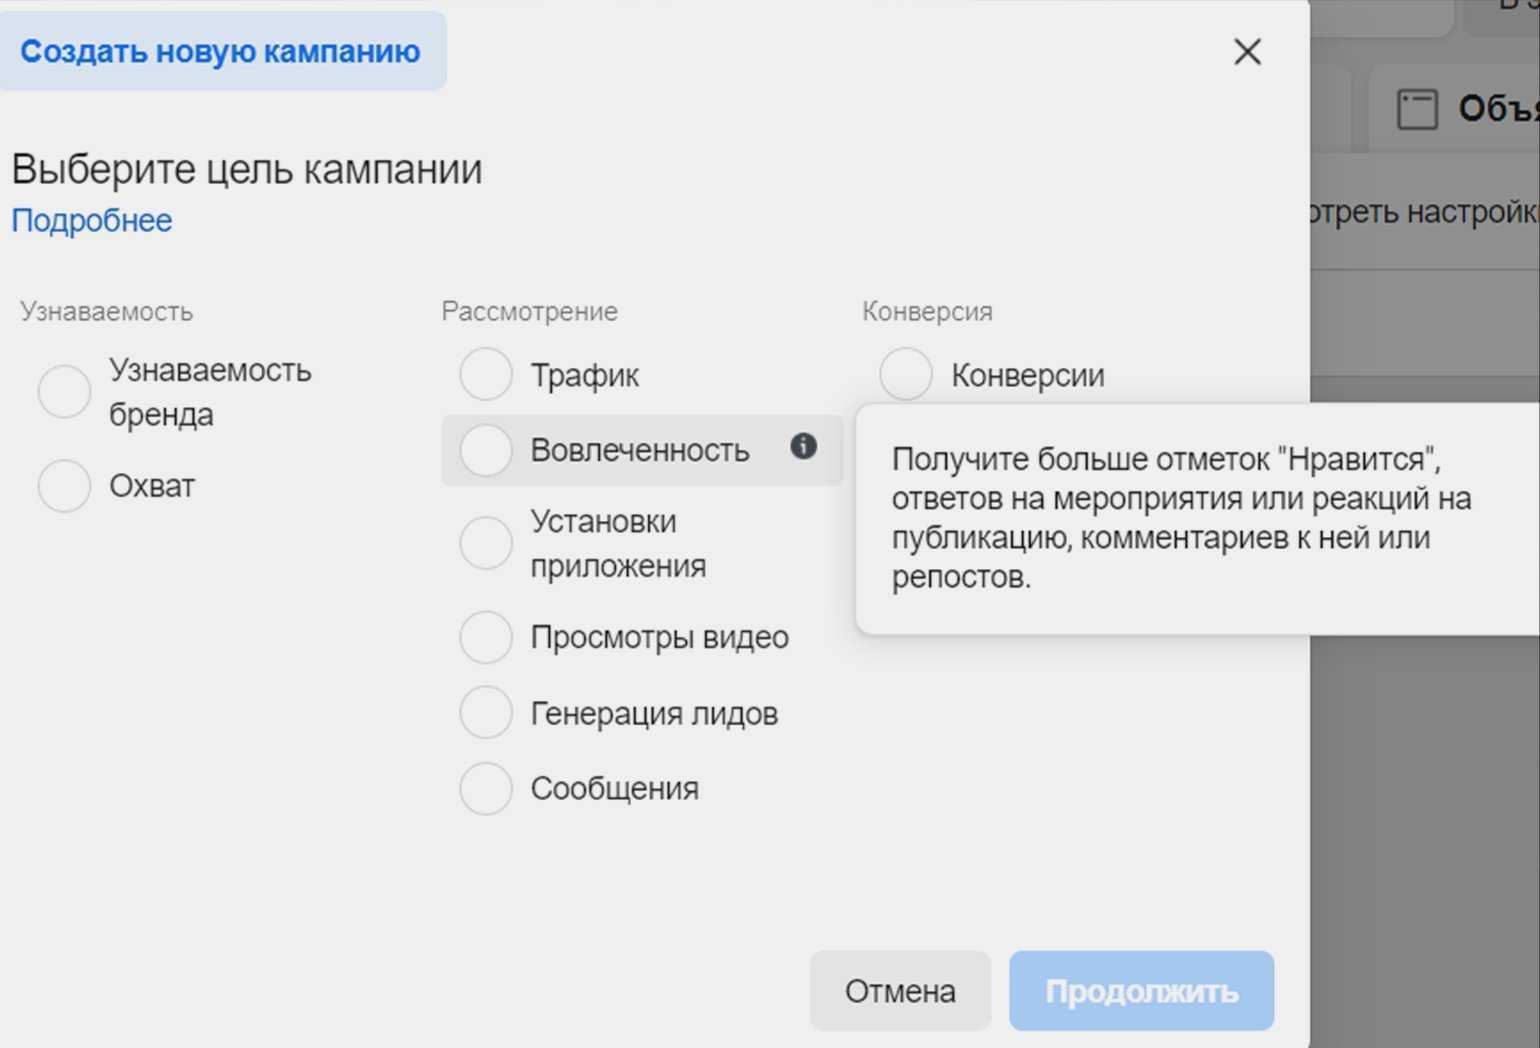Choose the Охват radio button

[65, 486]
